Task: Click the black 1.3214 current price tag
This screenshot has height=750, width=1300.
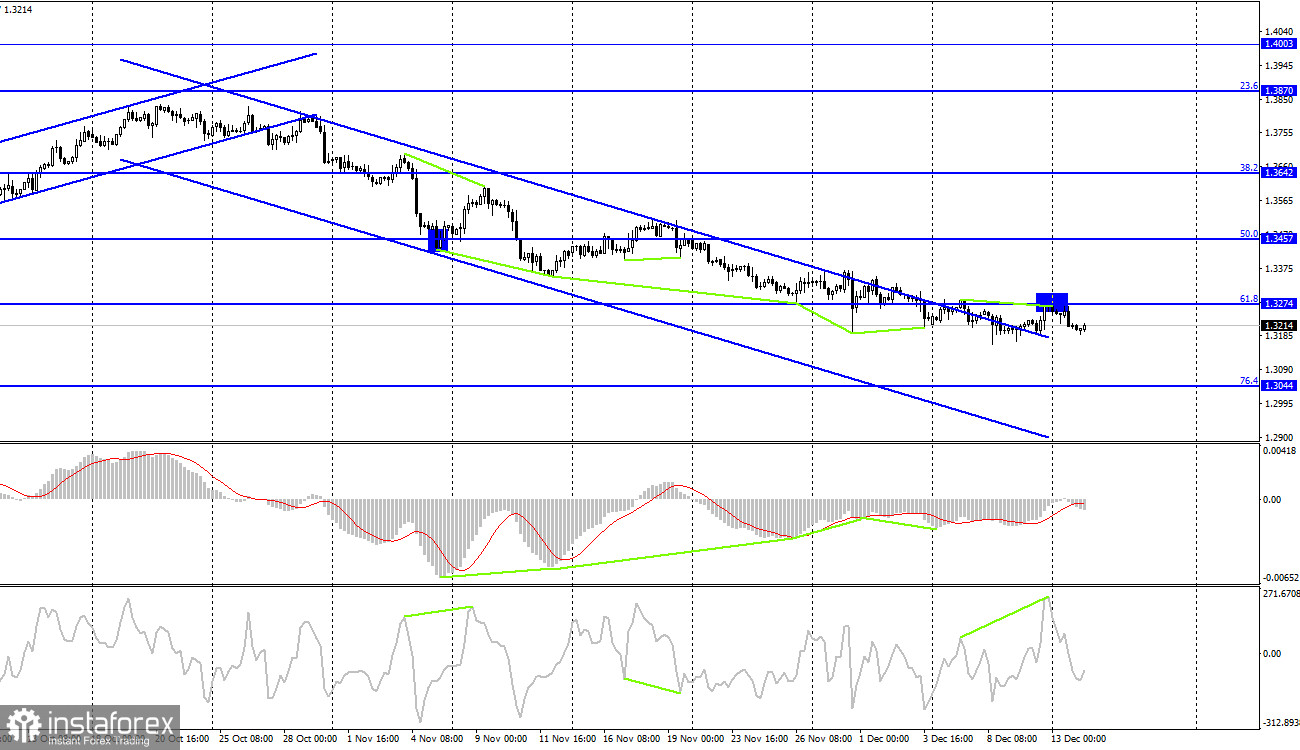Action: click(x=1279, y=325)
